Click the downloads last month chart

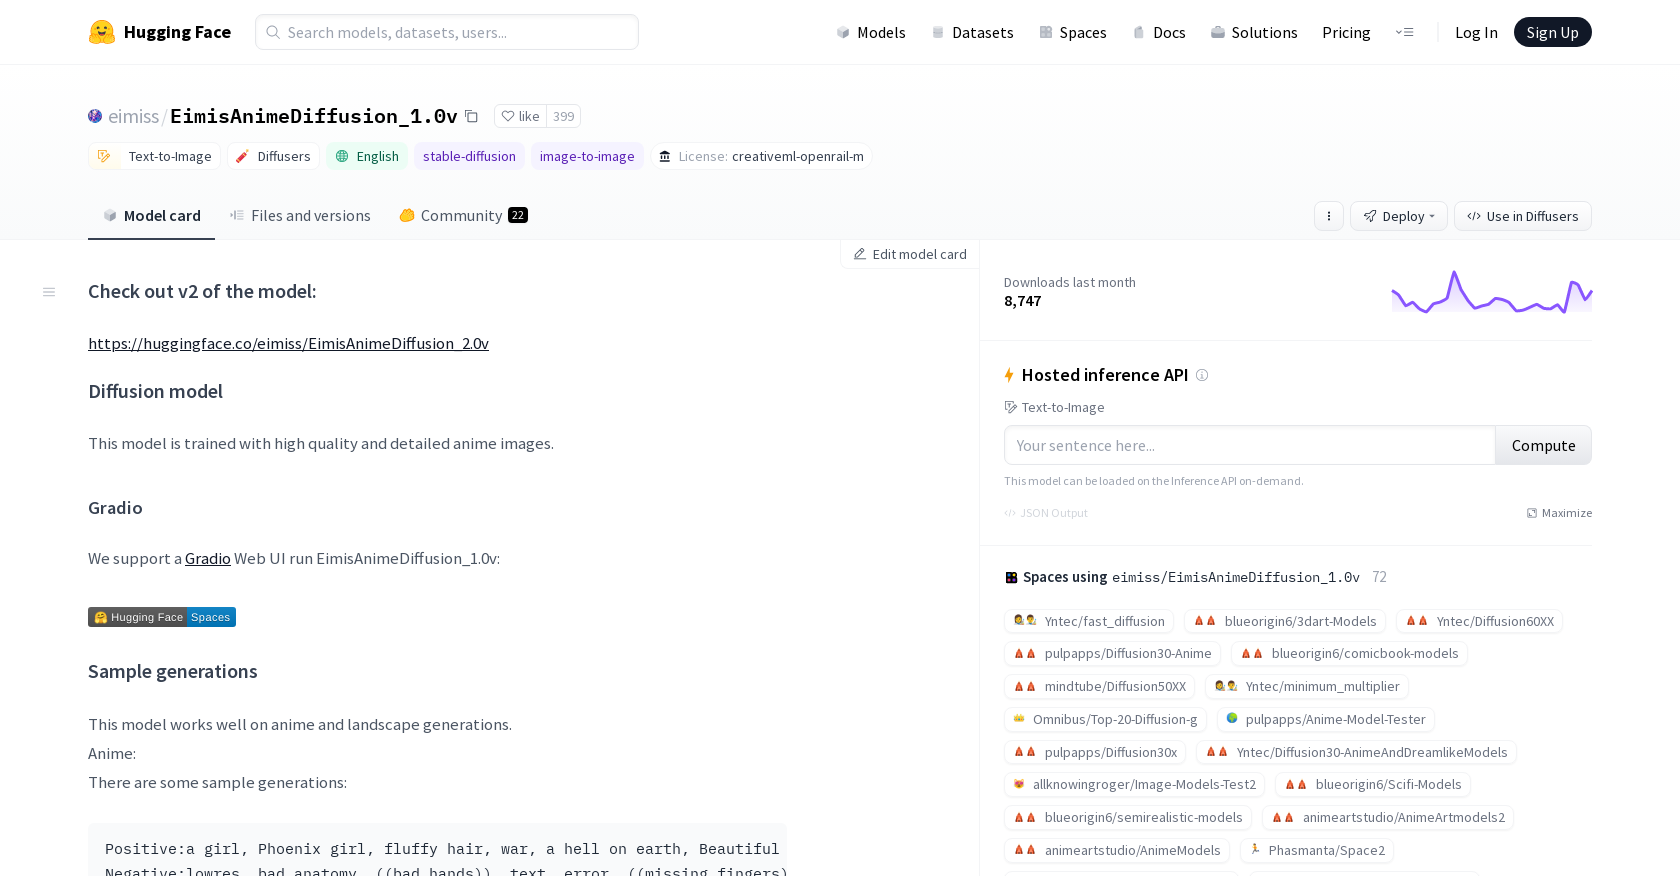(1491, 292)
